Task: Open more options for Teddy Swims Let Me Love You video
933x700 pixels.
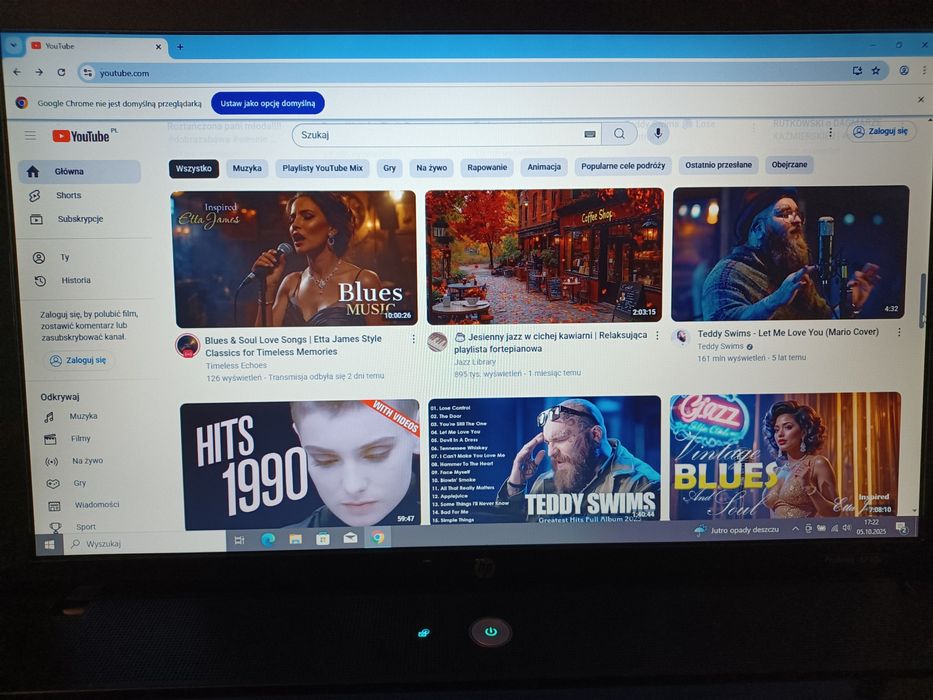Action: (x=899, y=332)
